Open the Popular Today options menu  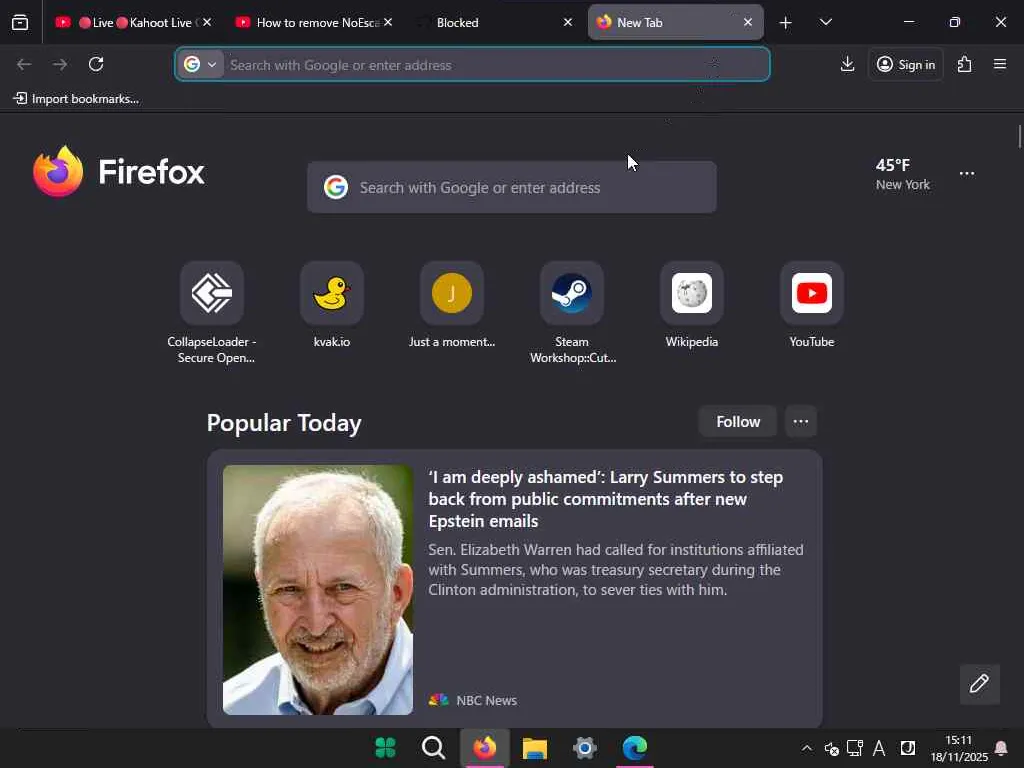pyautogui.click(x=801, y=421)
